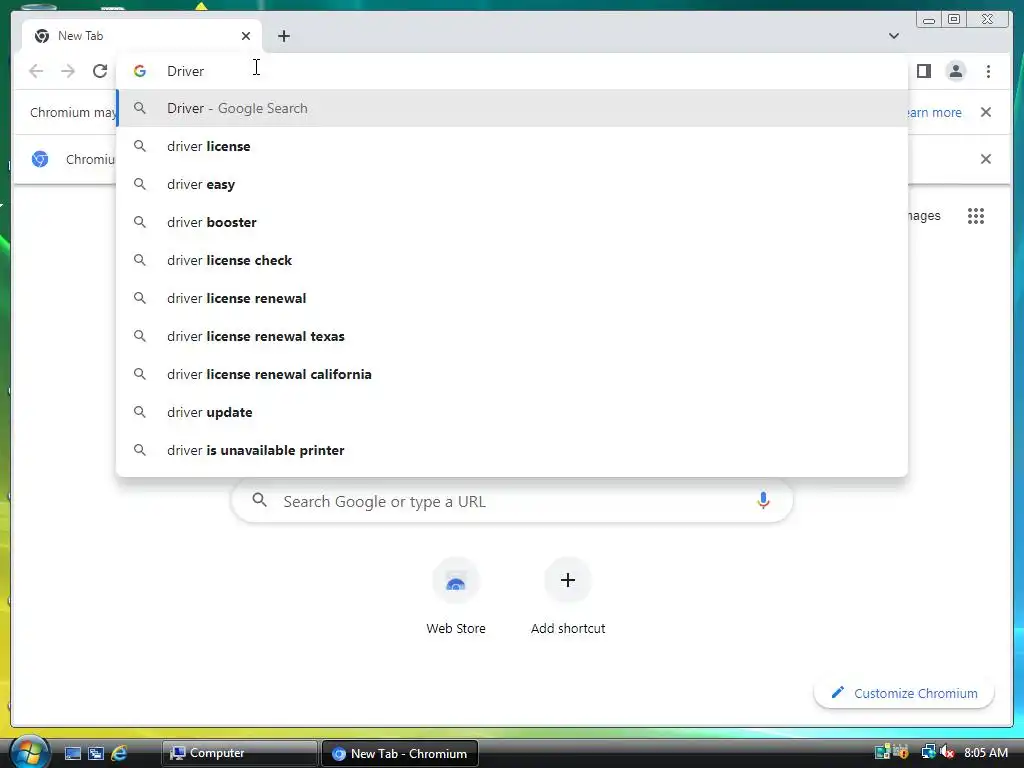The image size is (1024, 768).
Task: Click the Google icon in address bar
Action: pyautogui.click(x=140, y=71)
